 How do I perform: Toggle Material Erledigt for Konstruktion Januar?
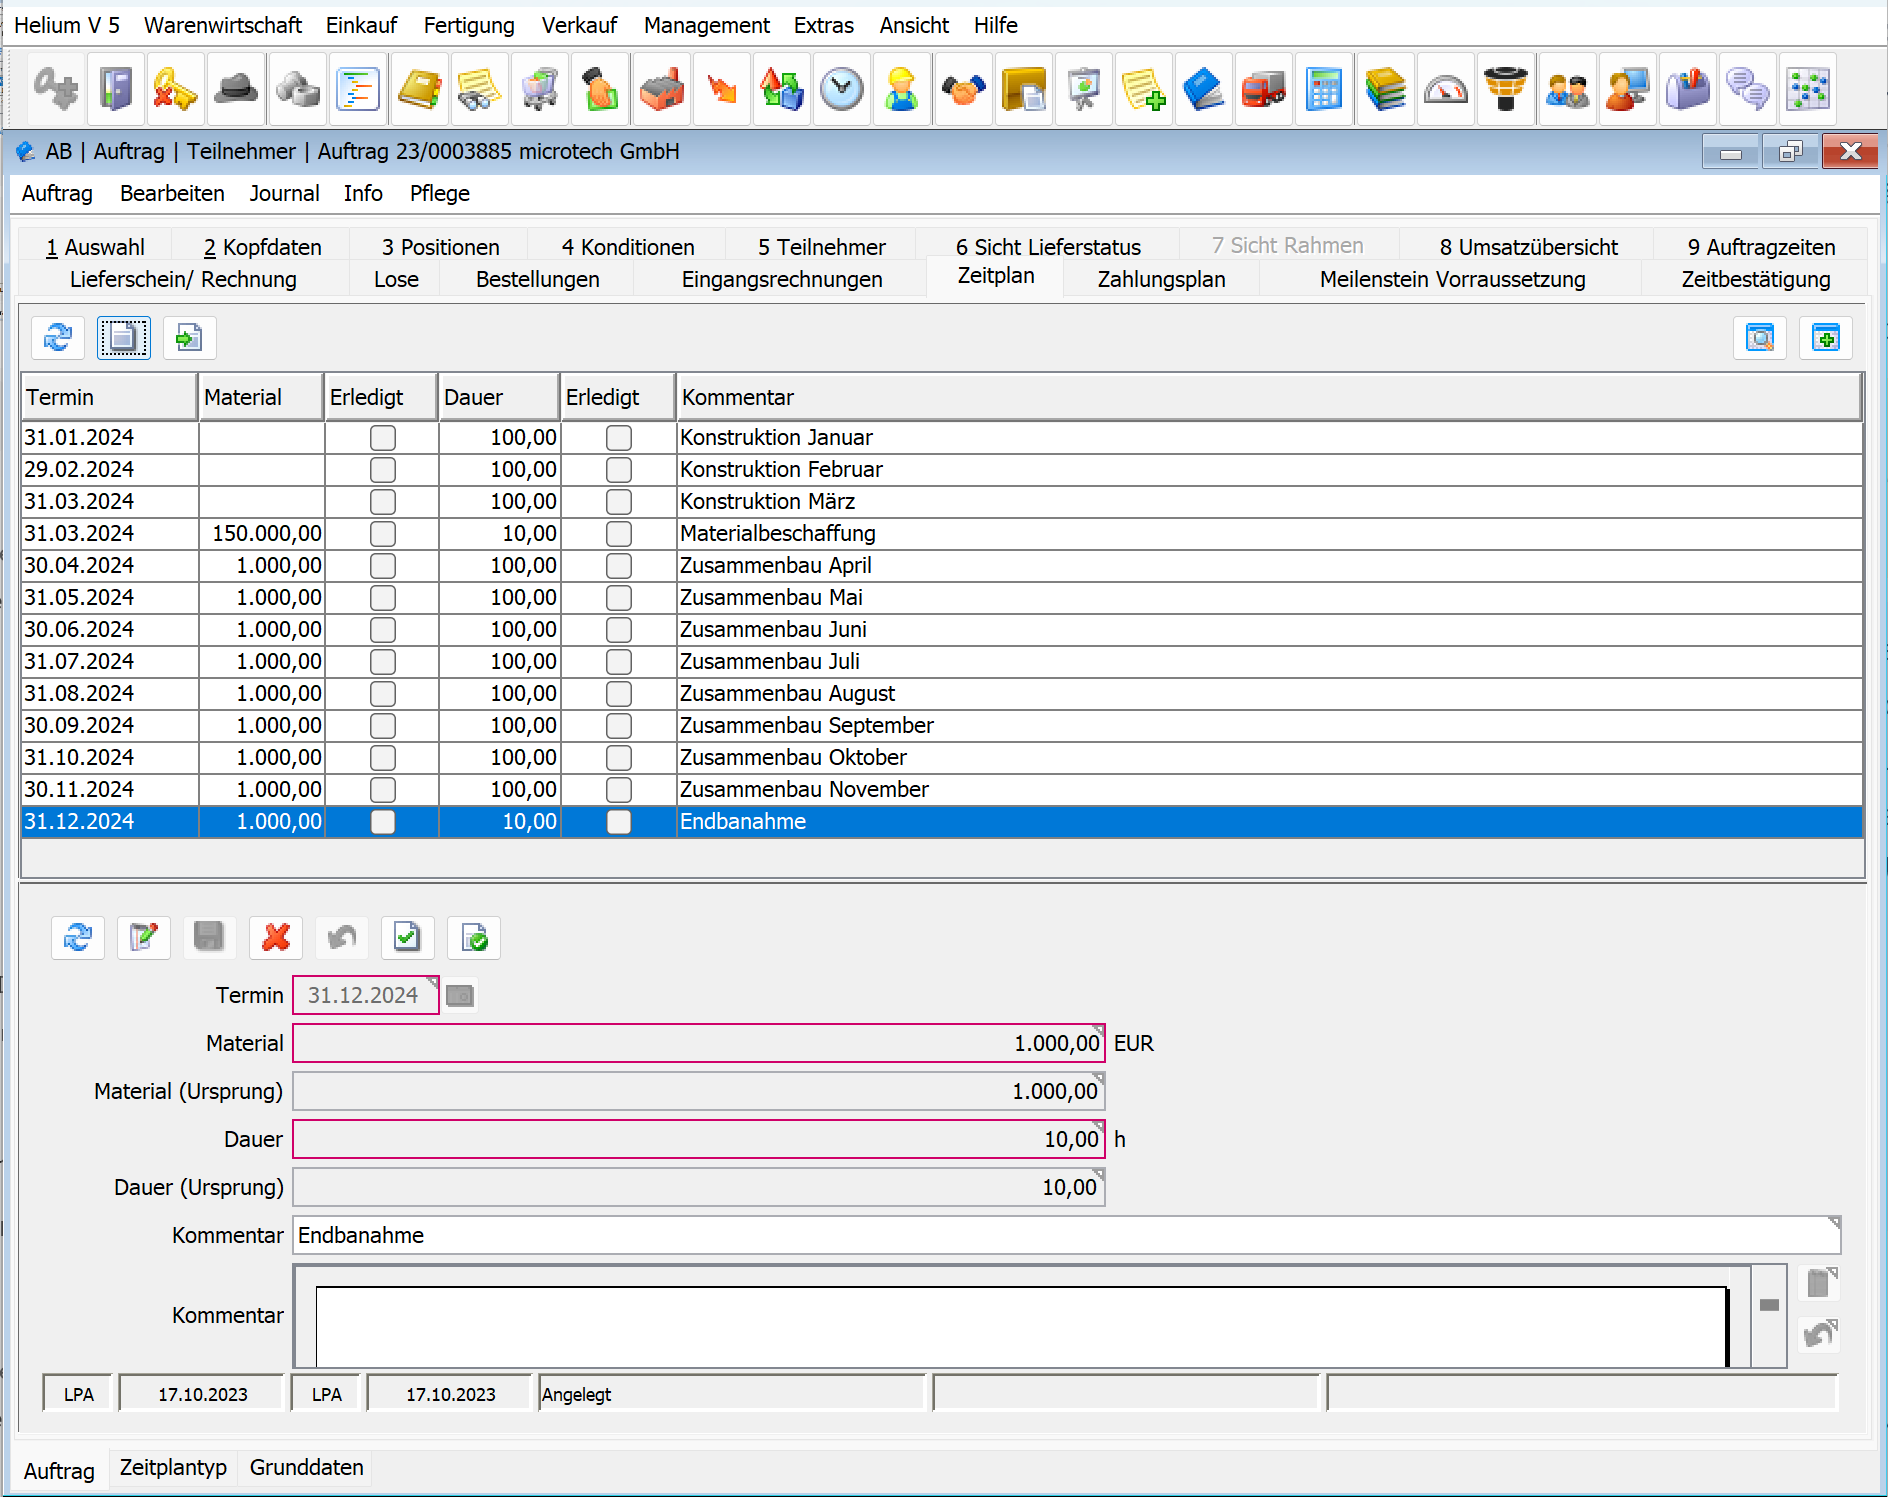382,437
